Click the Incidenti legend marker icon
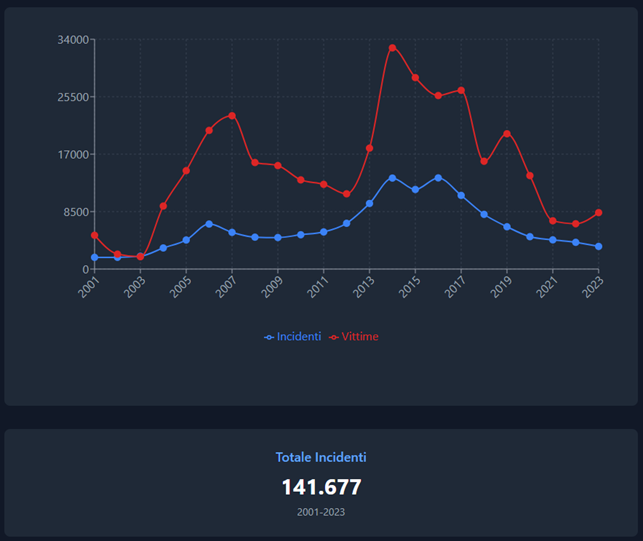This screenshot has height=541, width=643. (269, 337)
